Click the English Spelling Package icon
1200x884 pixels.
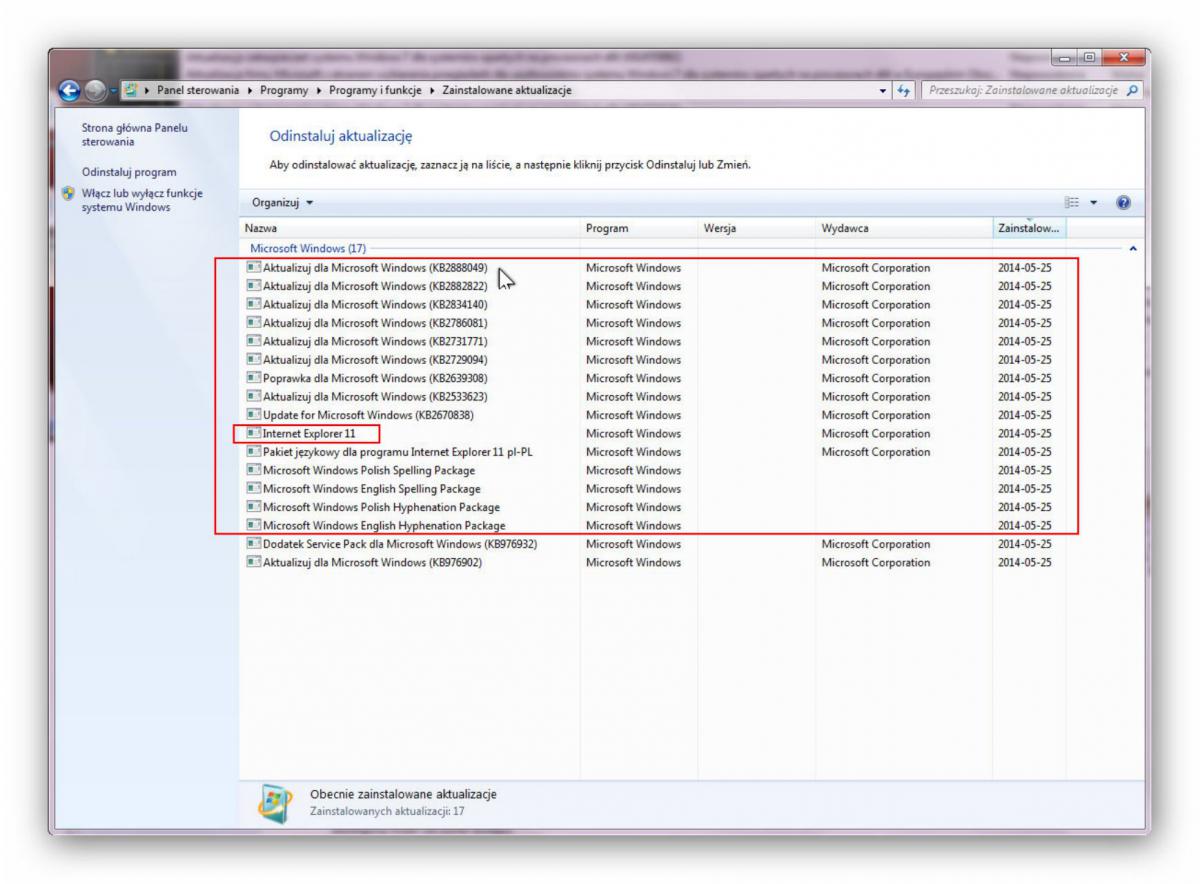pyautogui.click(x=253, y=489)
